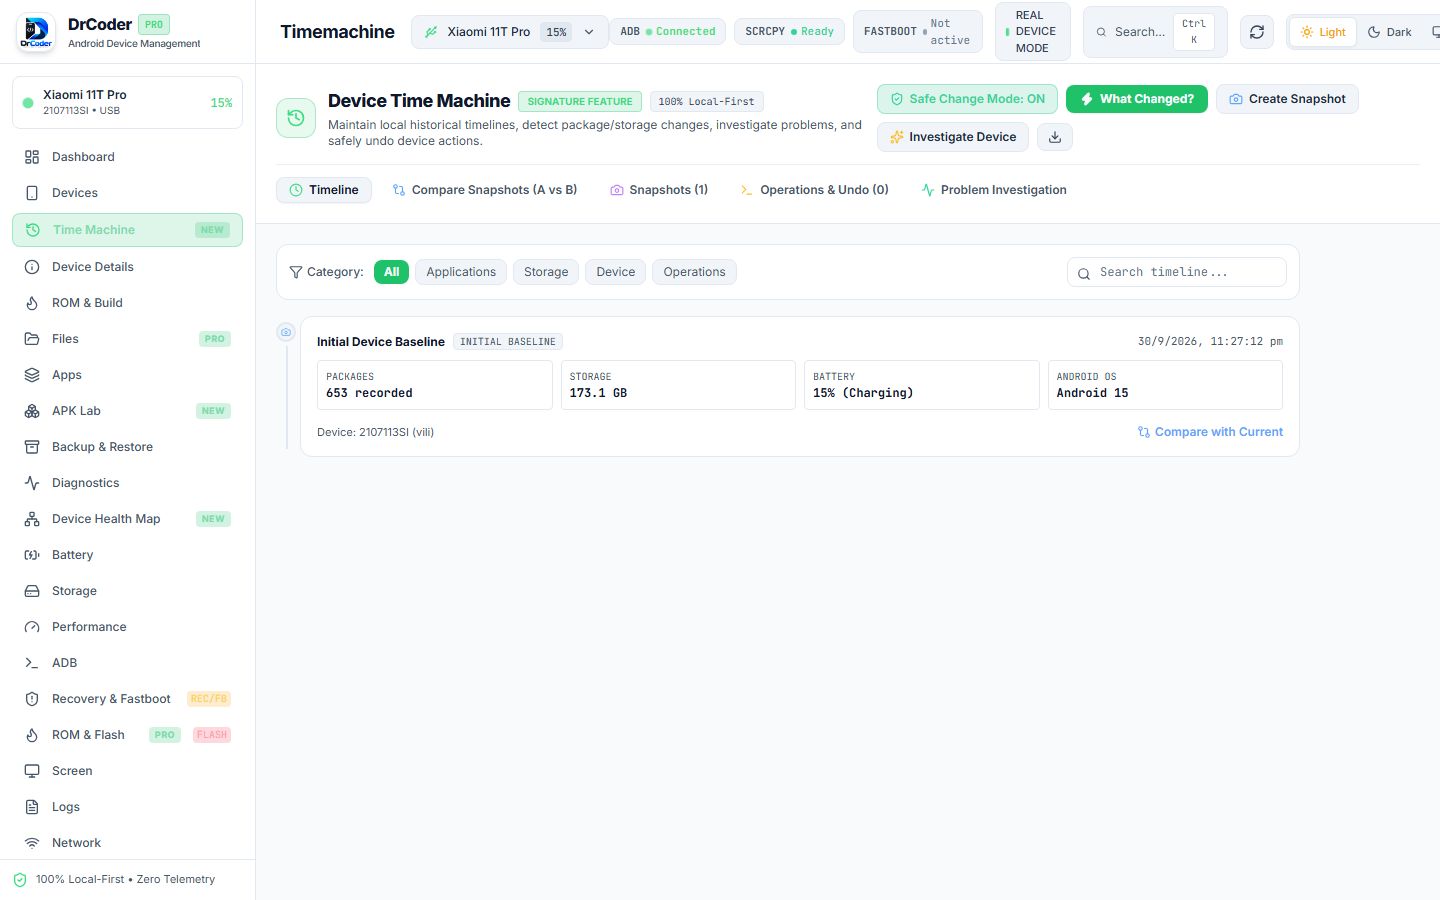This screenshot has height=900, width=1440.
Task: Open the Apps section
Action: [x=127, y=375]
